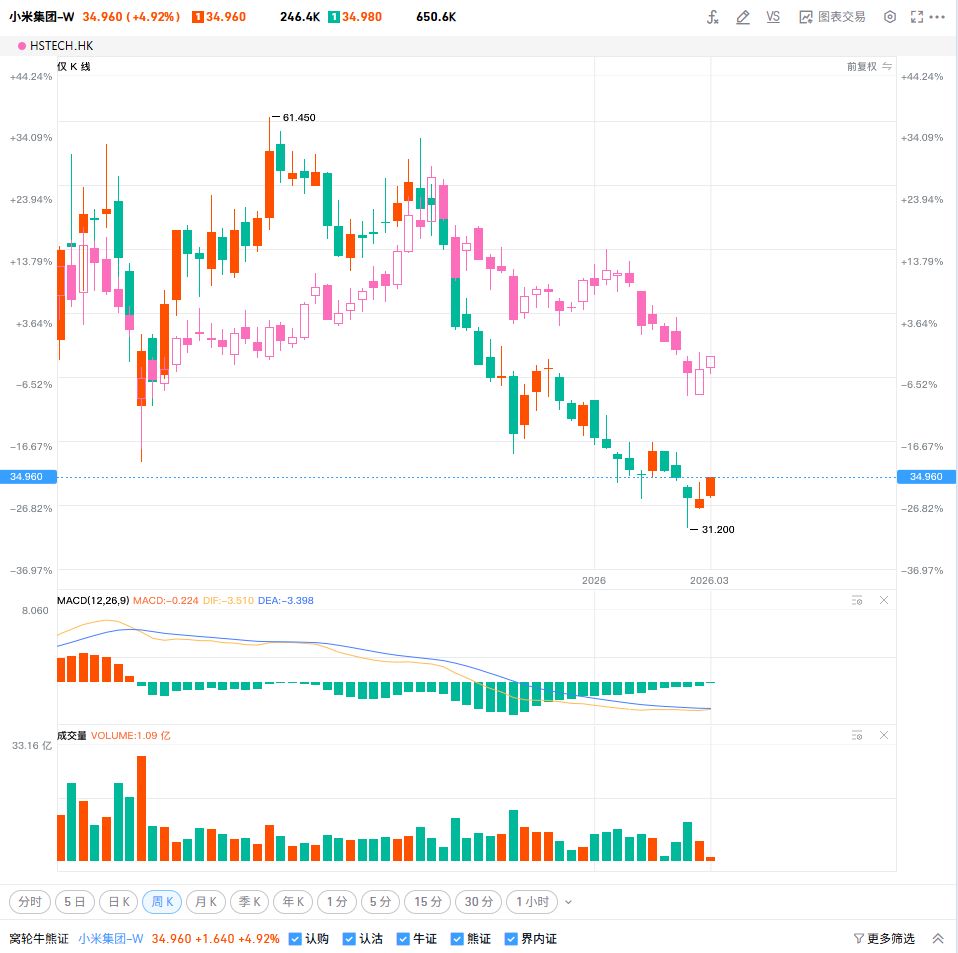958x953 pixels.
Task: Select the drawing pencil tool
Action: tap(742, 17)
